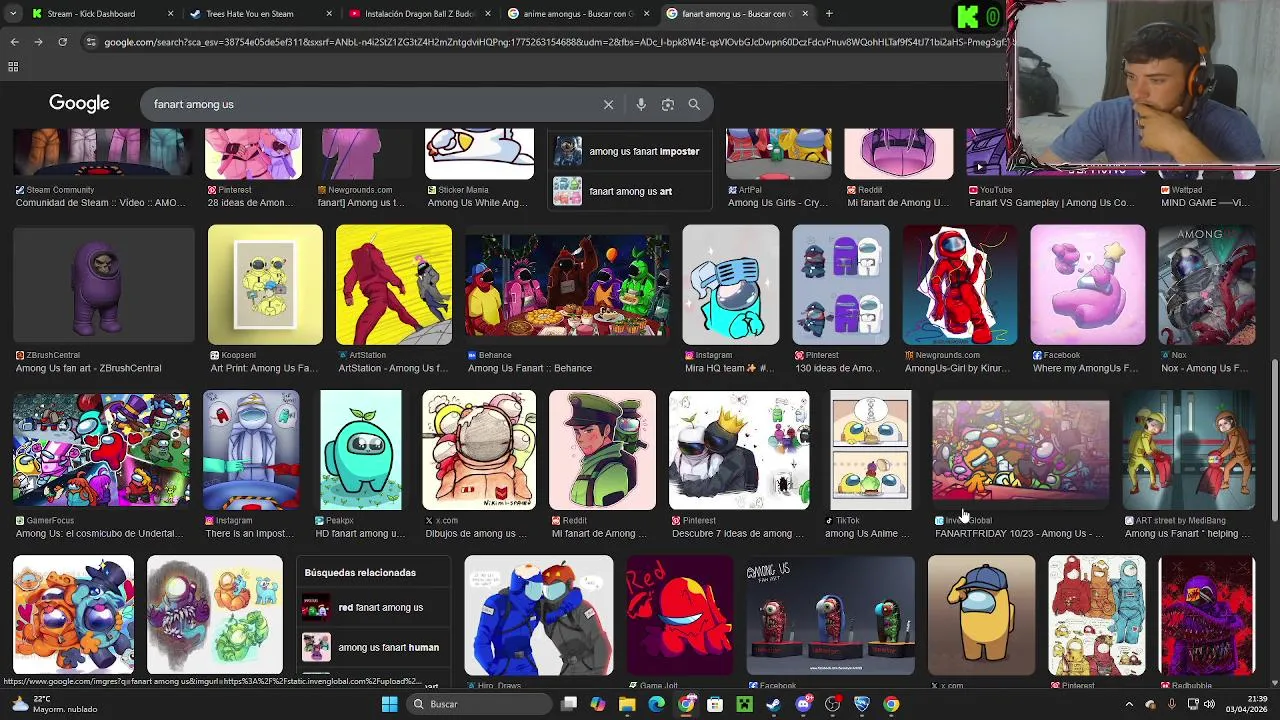The width and height of the screenshot is (1280, 720).
Task: Open GamerFocus colorful crewmates collage
Action: pyautogui.click(x=101, y=450)
